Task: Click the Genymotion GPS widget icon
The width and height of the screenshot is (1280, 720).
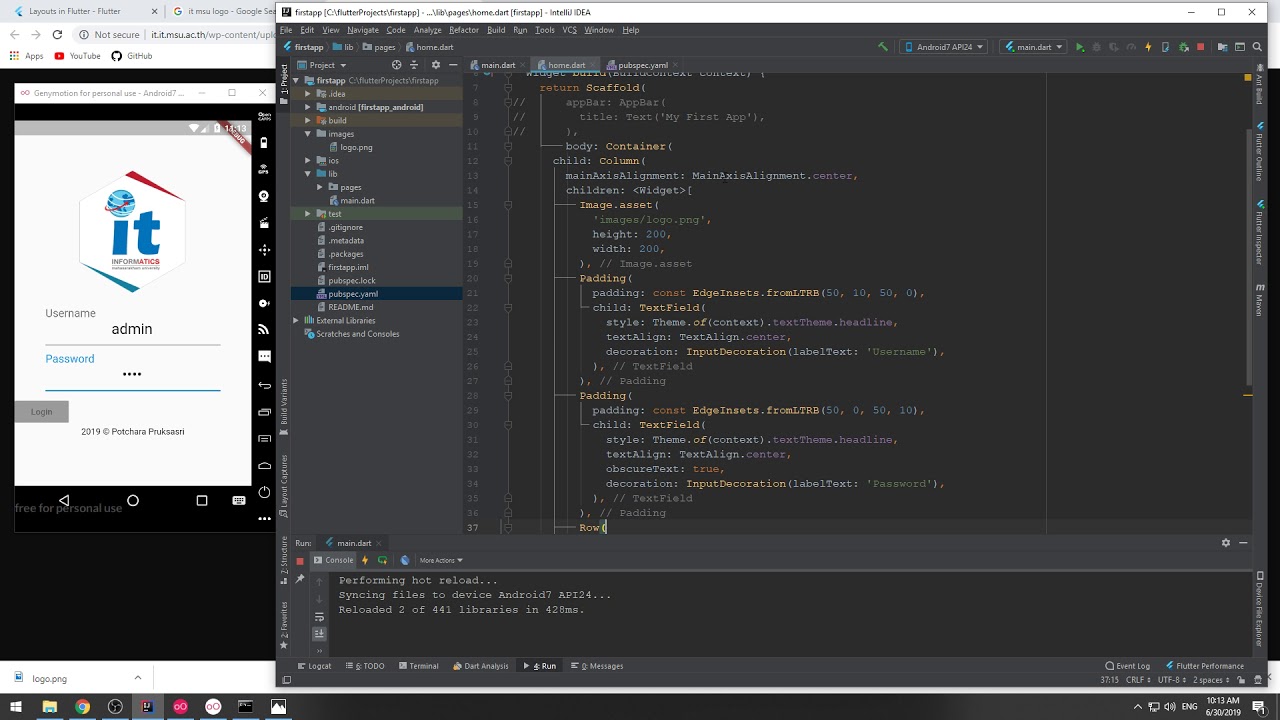Action: (264, 170)
